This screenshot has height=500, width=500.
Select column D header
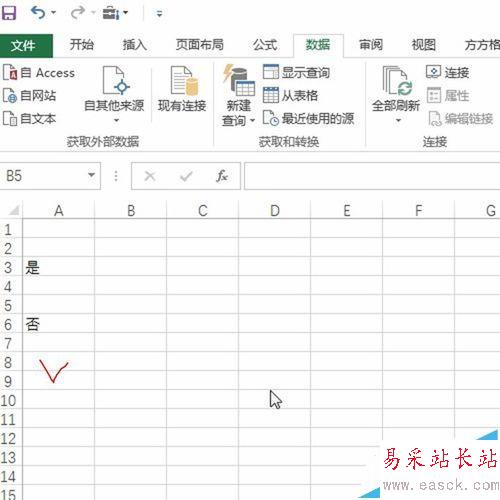[x=275, y=210]
